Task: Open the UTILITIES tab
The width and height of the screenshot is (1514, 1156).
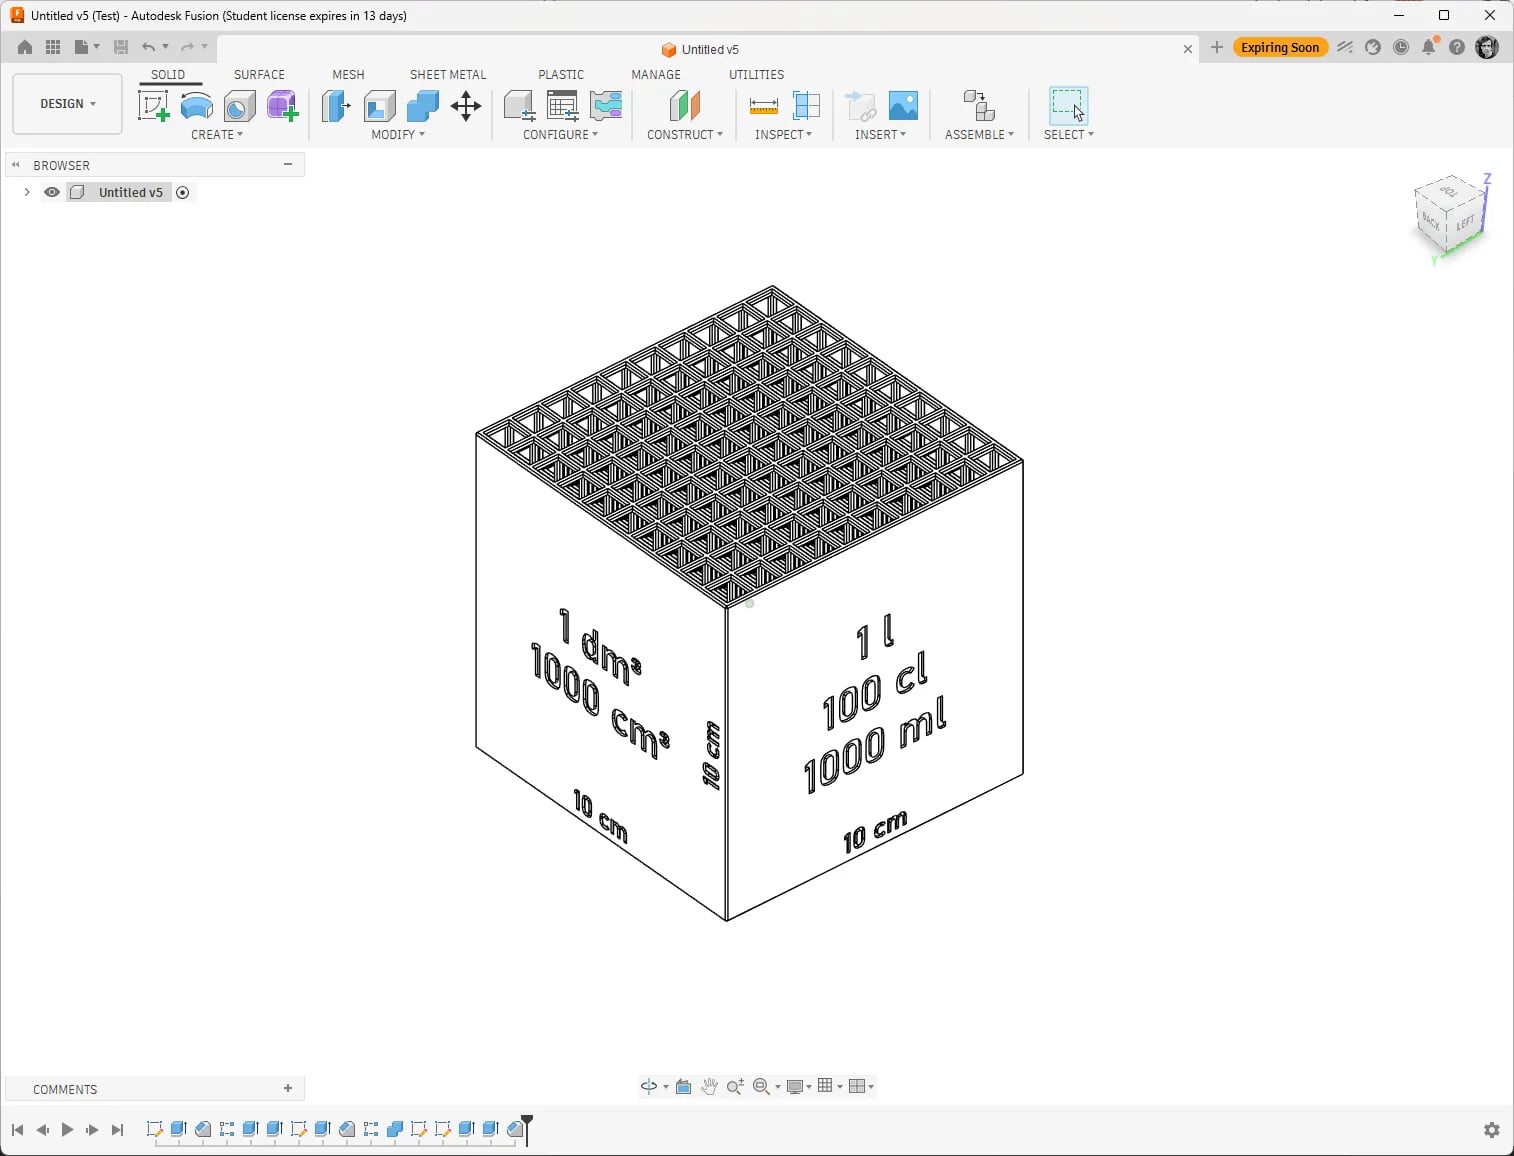Action: click(x=756, y=75)
